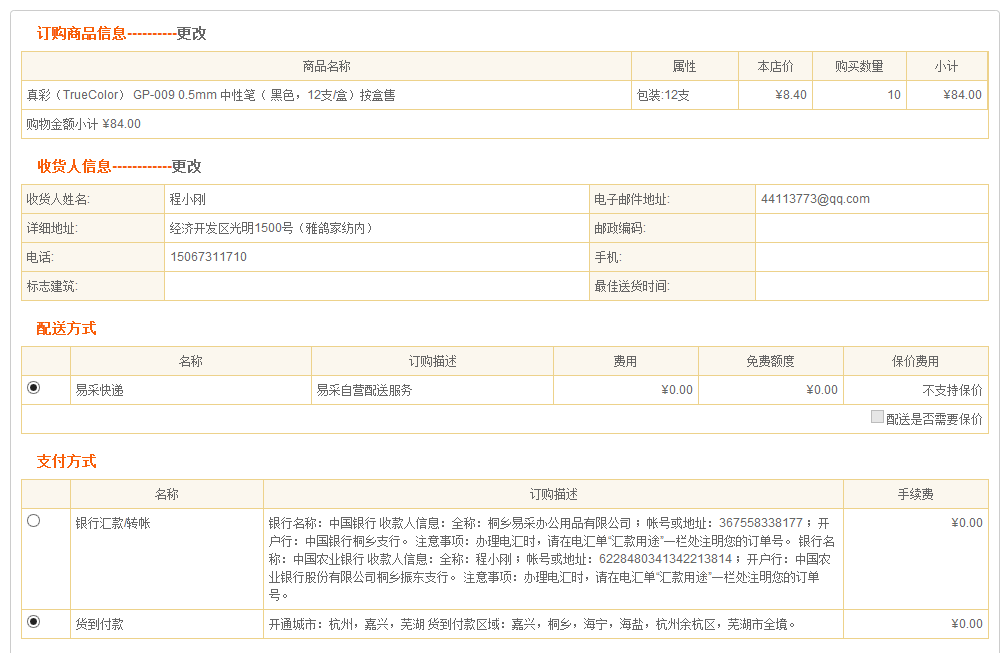Image resolution: width=1006 pixels, height=653 pixels.
Task: Click the 易采自营配送服务 description text
Action: pos(364,390)
